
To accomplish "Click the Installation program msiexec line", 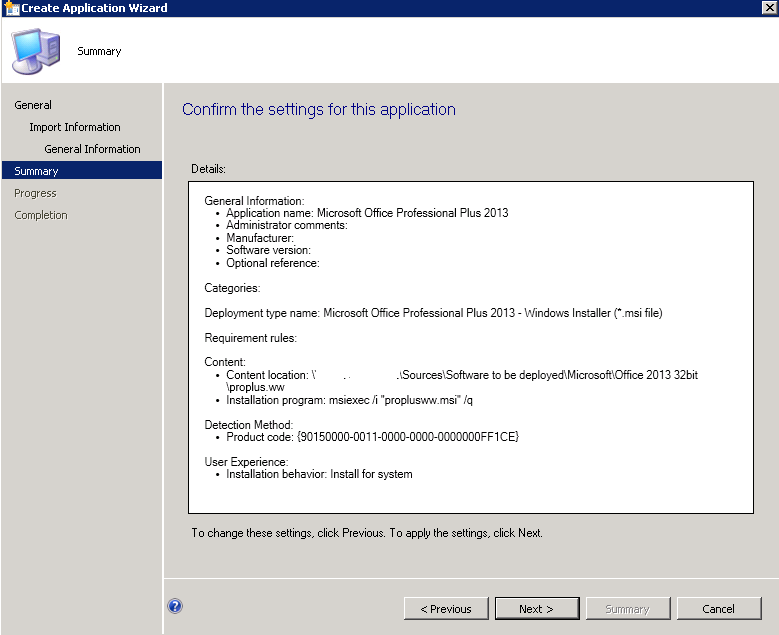I will [349, 400].
